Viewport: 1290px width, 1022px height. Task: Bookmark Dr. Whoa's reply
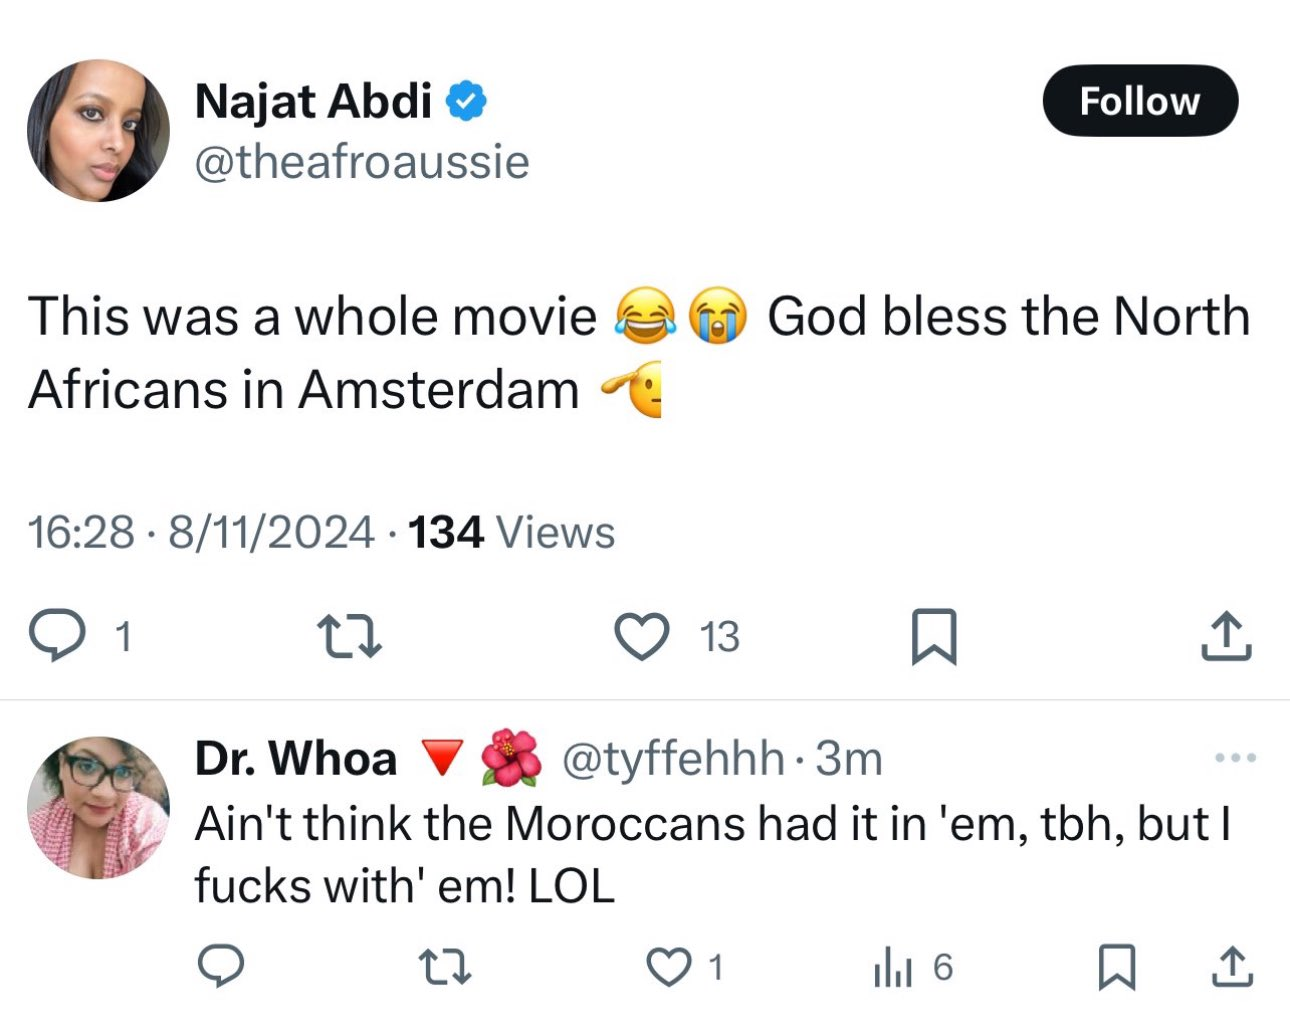tap(1115, 967)
